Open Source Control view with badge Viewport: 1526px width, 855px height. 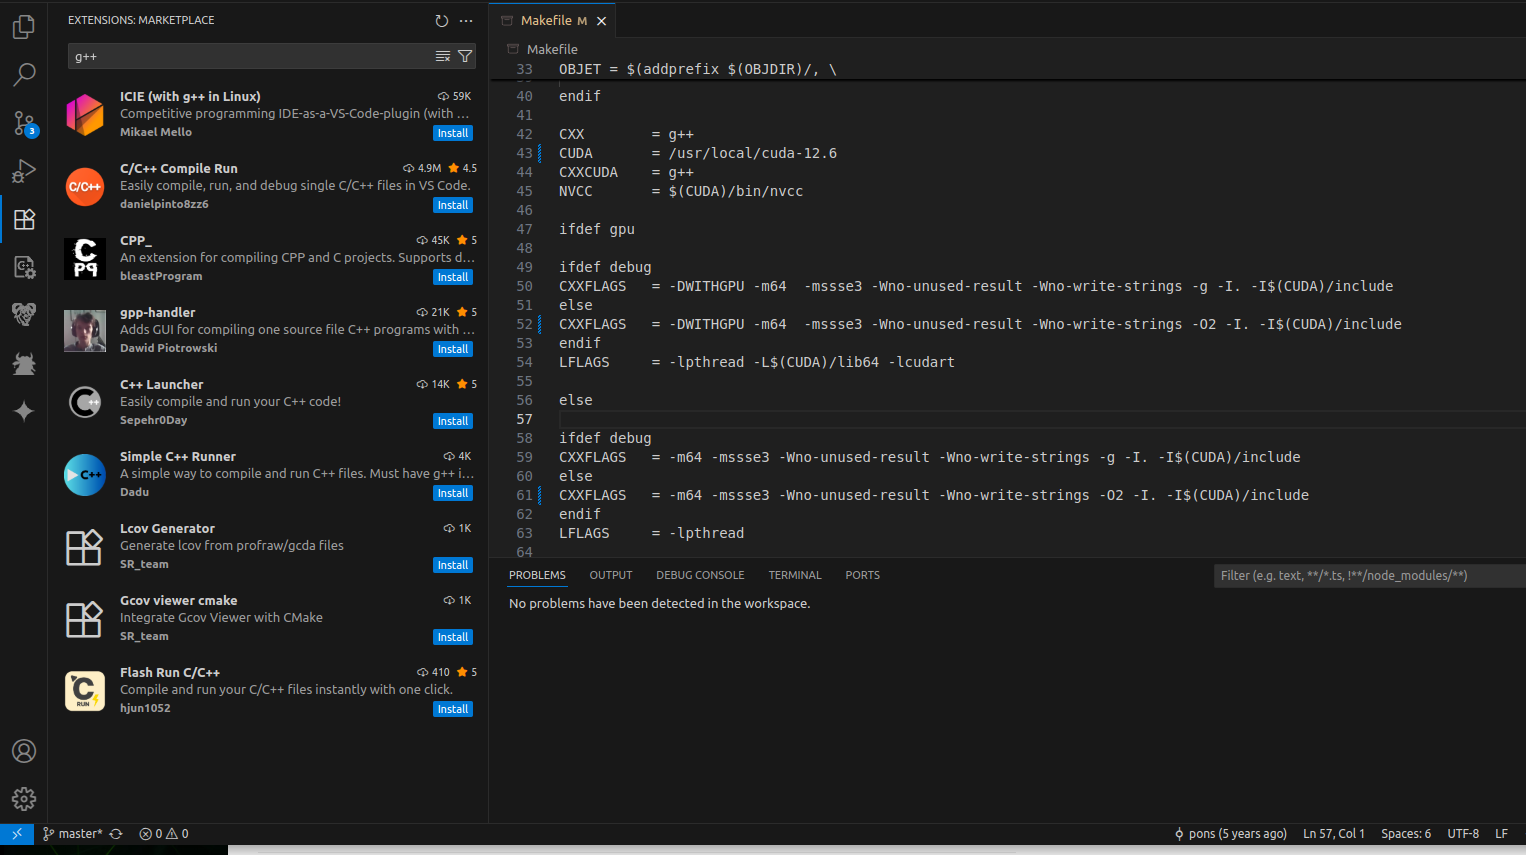(x=24, y=123)
